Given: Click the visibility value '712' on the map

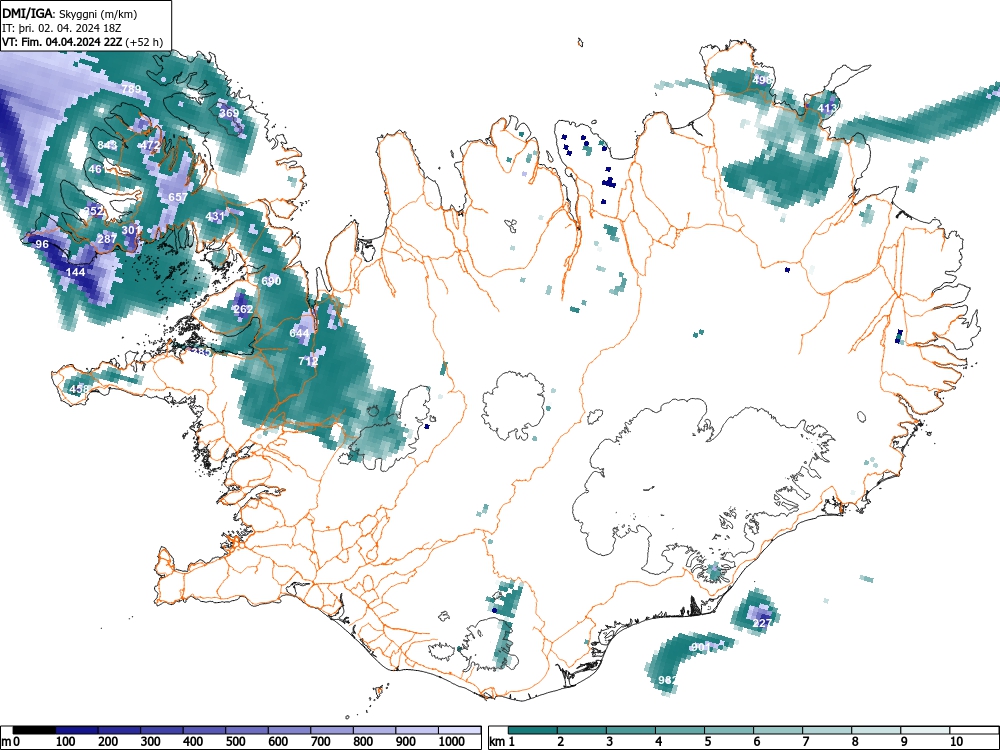Looking at the screenshot, I should 308,362.
